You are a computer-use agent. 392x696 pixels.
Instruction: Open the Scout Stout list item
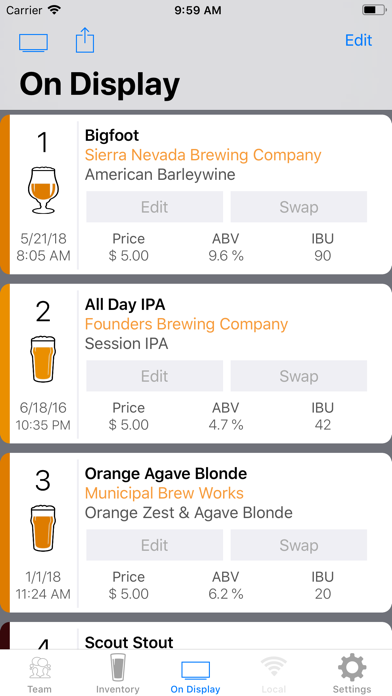pyautogui.click(x=196, y=636)
